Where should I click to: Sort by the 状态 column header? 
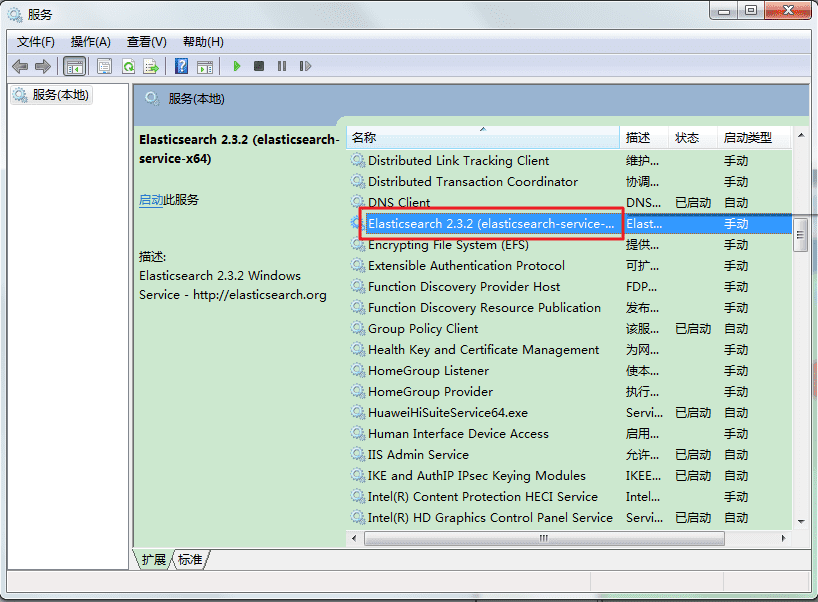693,138
